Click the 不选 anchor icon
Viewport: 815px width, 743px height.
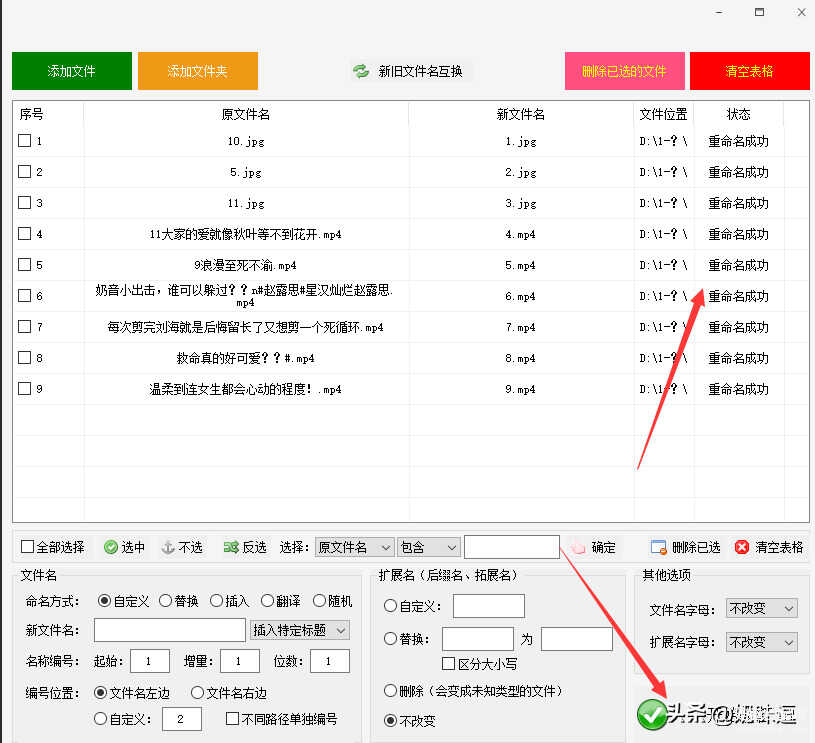168,547
